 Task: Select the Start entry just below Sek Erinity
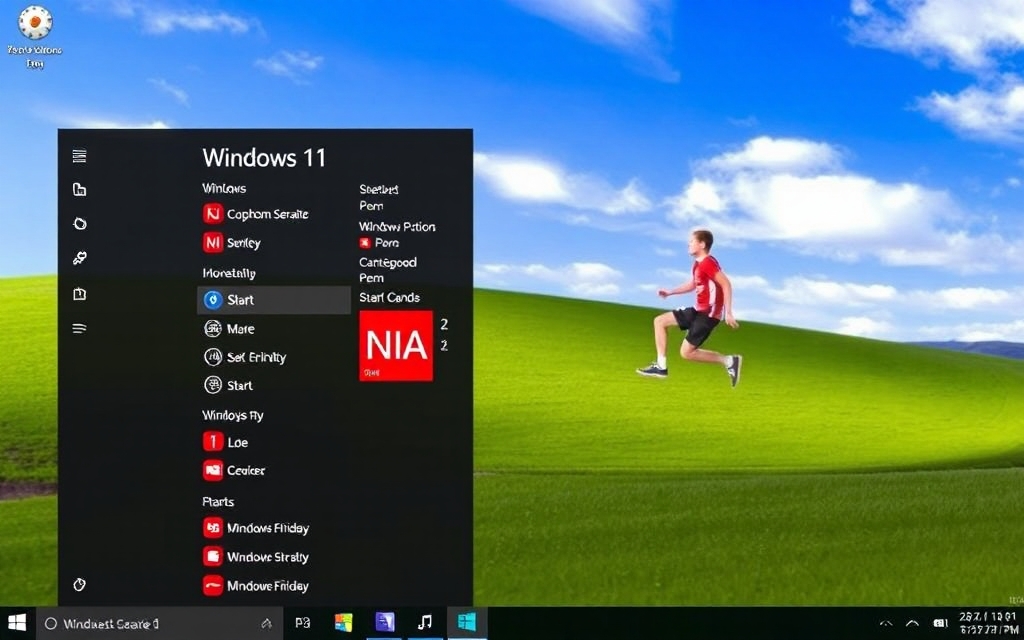pyautogui.click(x=229, y=385)
